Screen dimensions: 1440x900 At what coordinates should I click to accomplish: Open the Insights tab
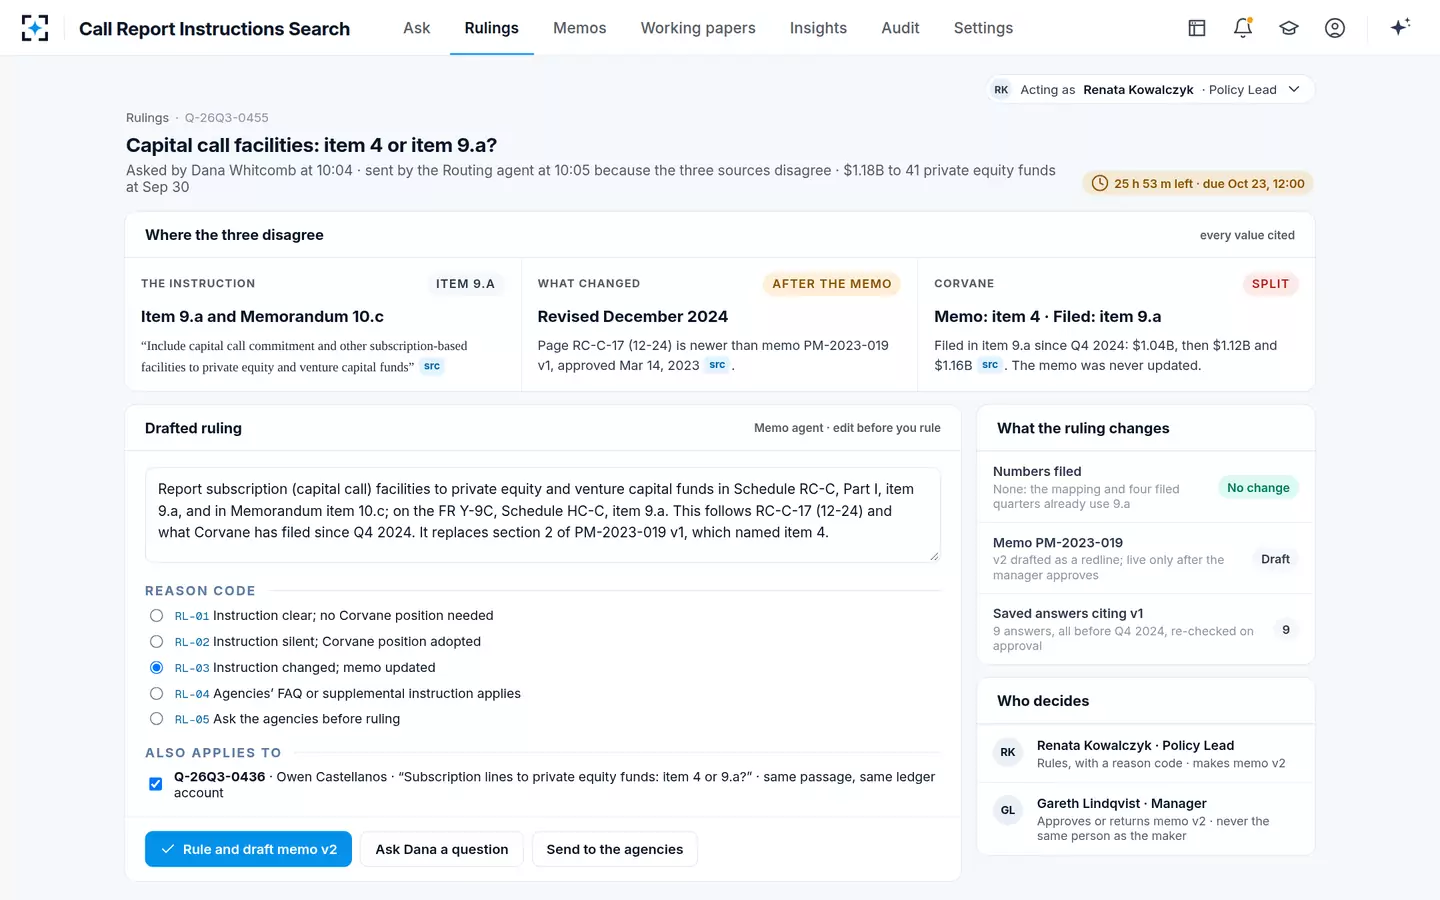click(818, 28)
